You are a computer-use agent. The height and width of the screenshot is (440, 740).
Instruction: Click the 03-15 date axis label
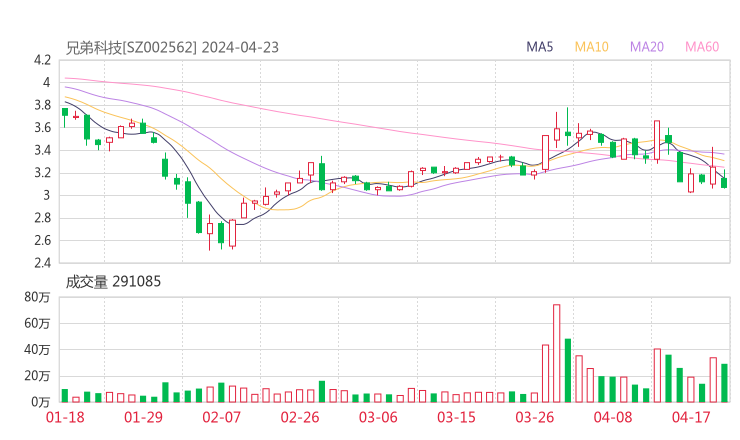coord(456,417)
